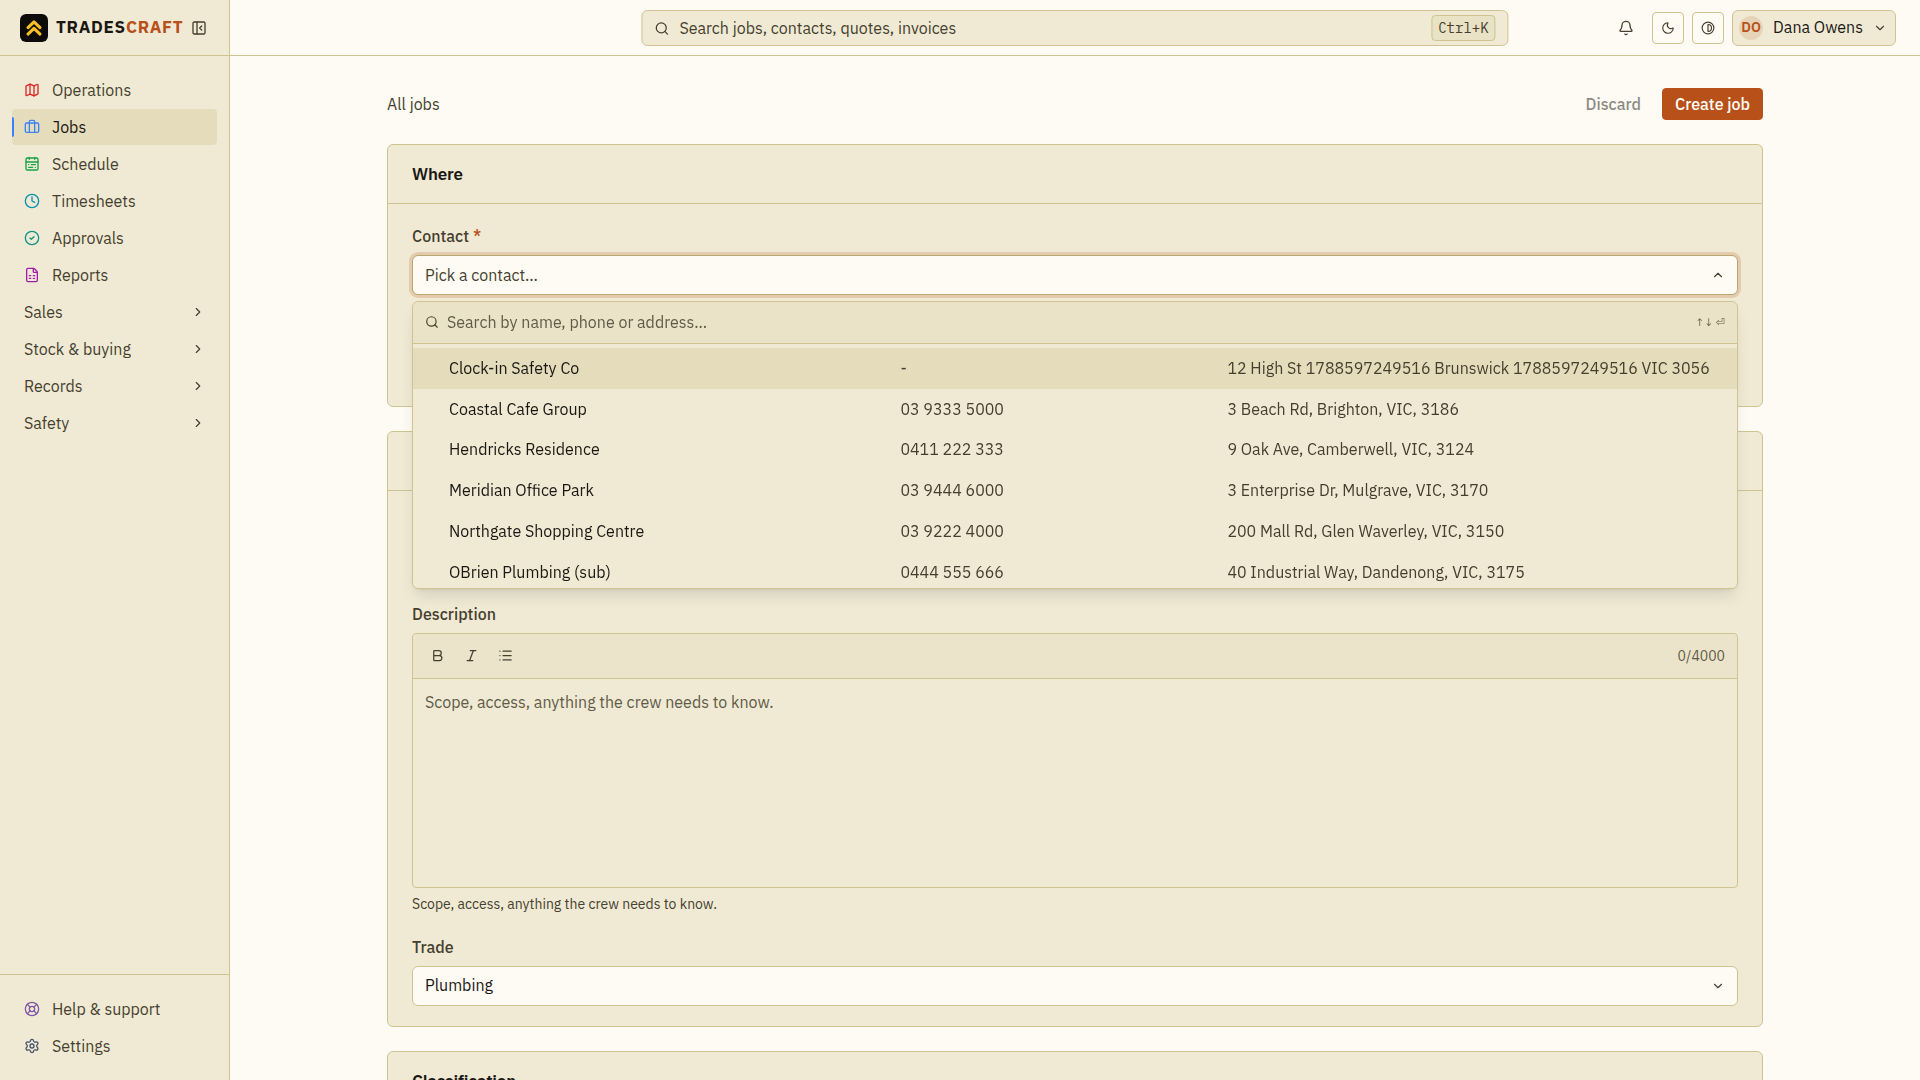
Task: Select Clock-in Safety Co contact
Action: pyautogui.click(x=1074, y=368)
